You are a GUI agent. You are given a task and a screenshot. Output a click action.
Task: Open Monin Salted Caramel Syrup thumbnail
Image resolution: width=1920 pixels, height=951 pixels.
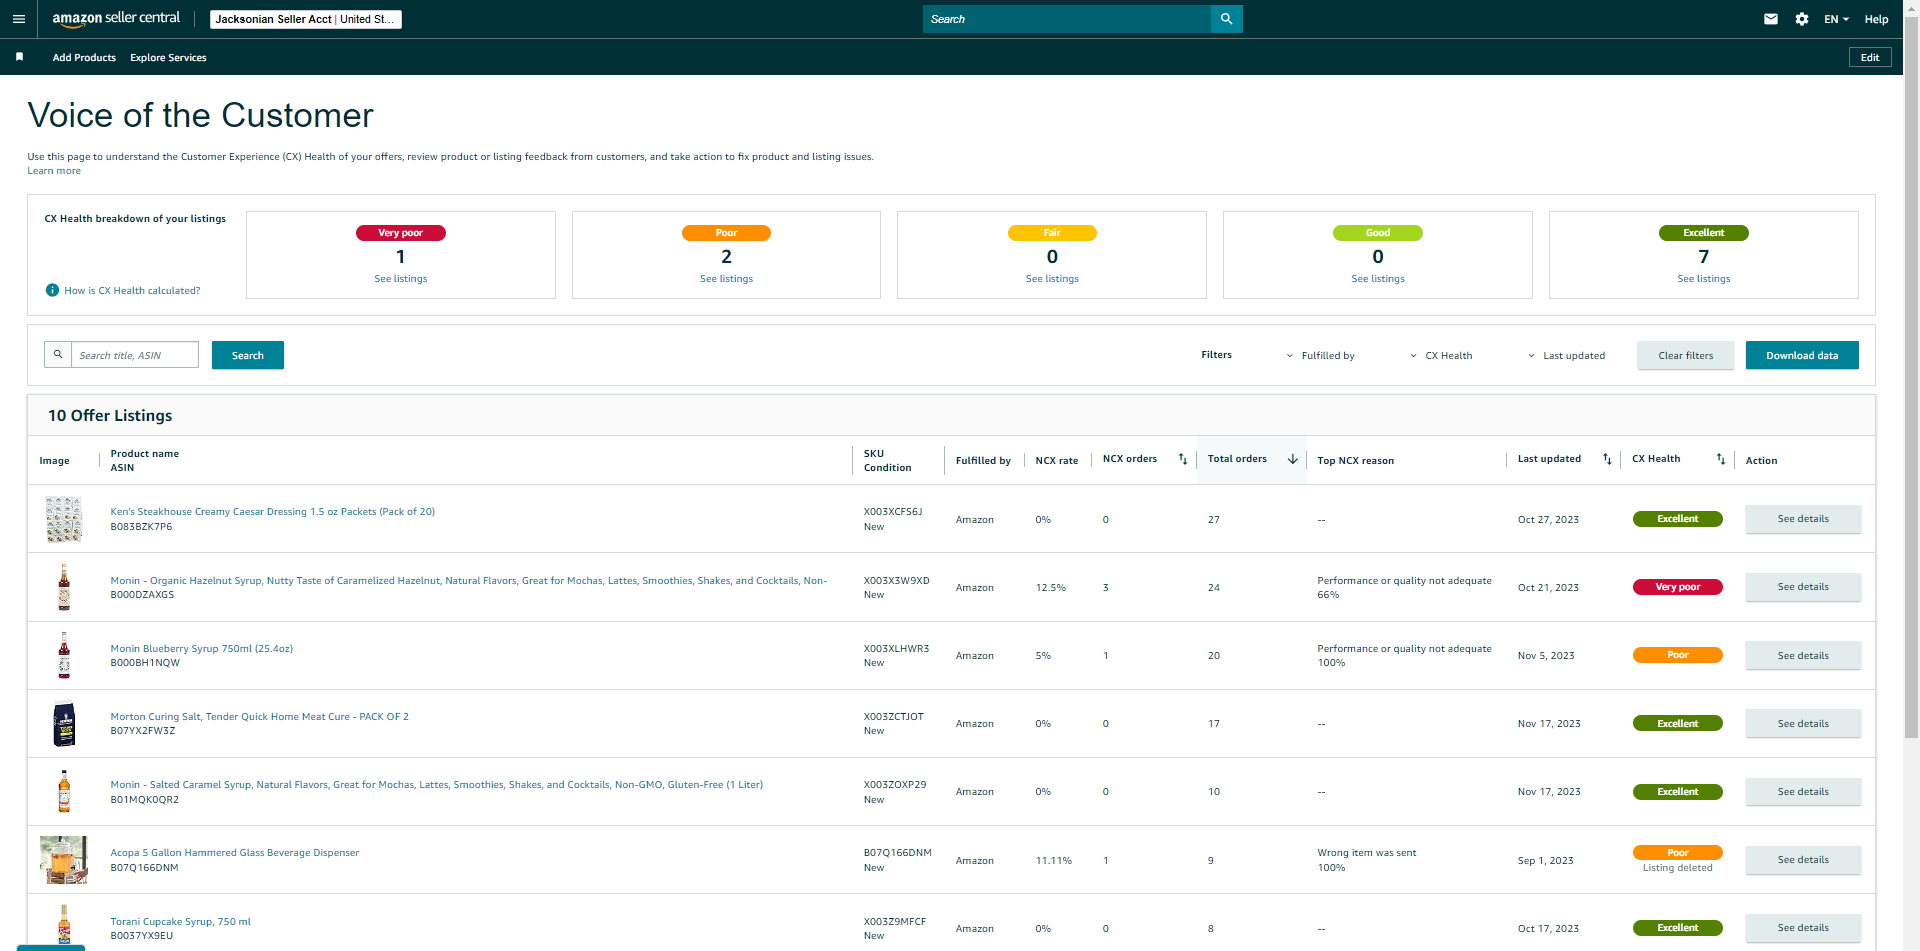coord(64,792)
